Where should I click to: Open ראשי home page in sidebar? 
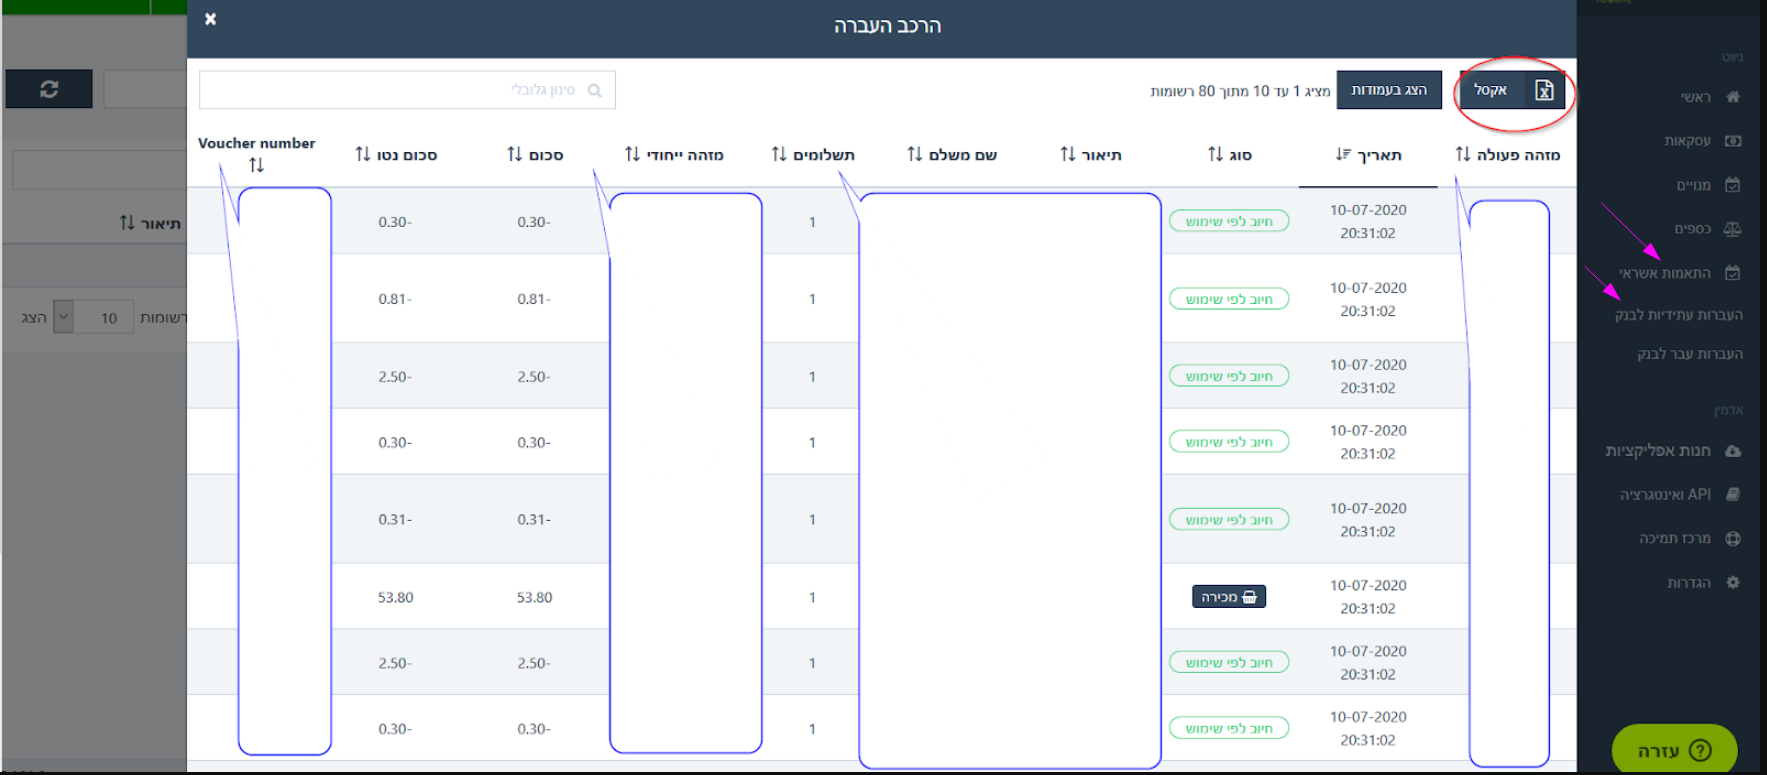click(1710, 97)
